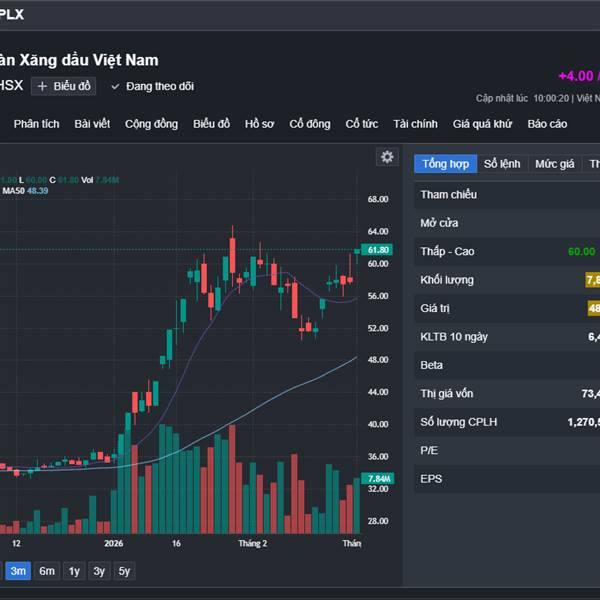Select the Cổ đông tab
Viewport: 600px width, 600px height.
point(310,124)
